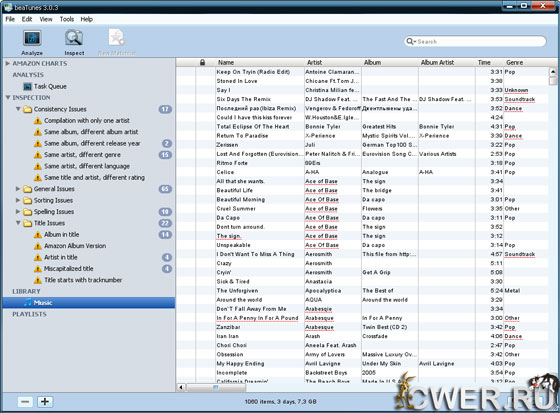Select the Task Queue item
Viewport: 560px width, 413px height.
coord(50,86)
